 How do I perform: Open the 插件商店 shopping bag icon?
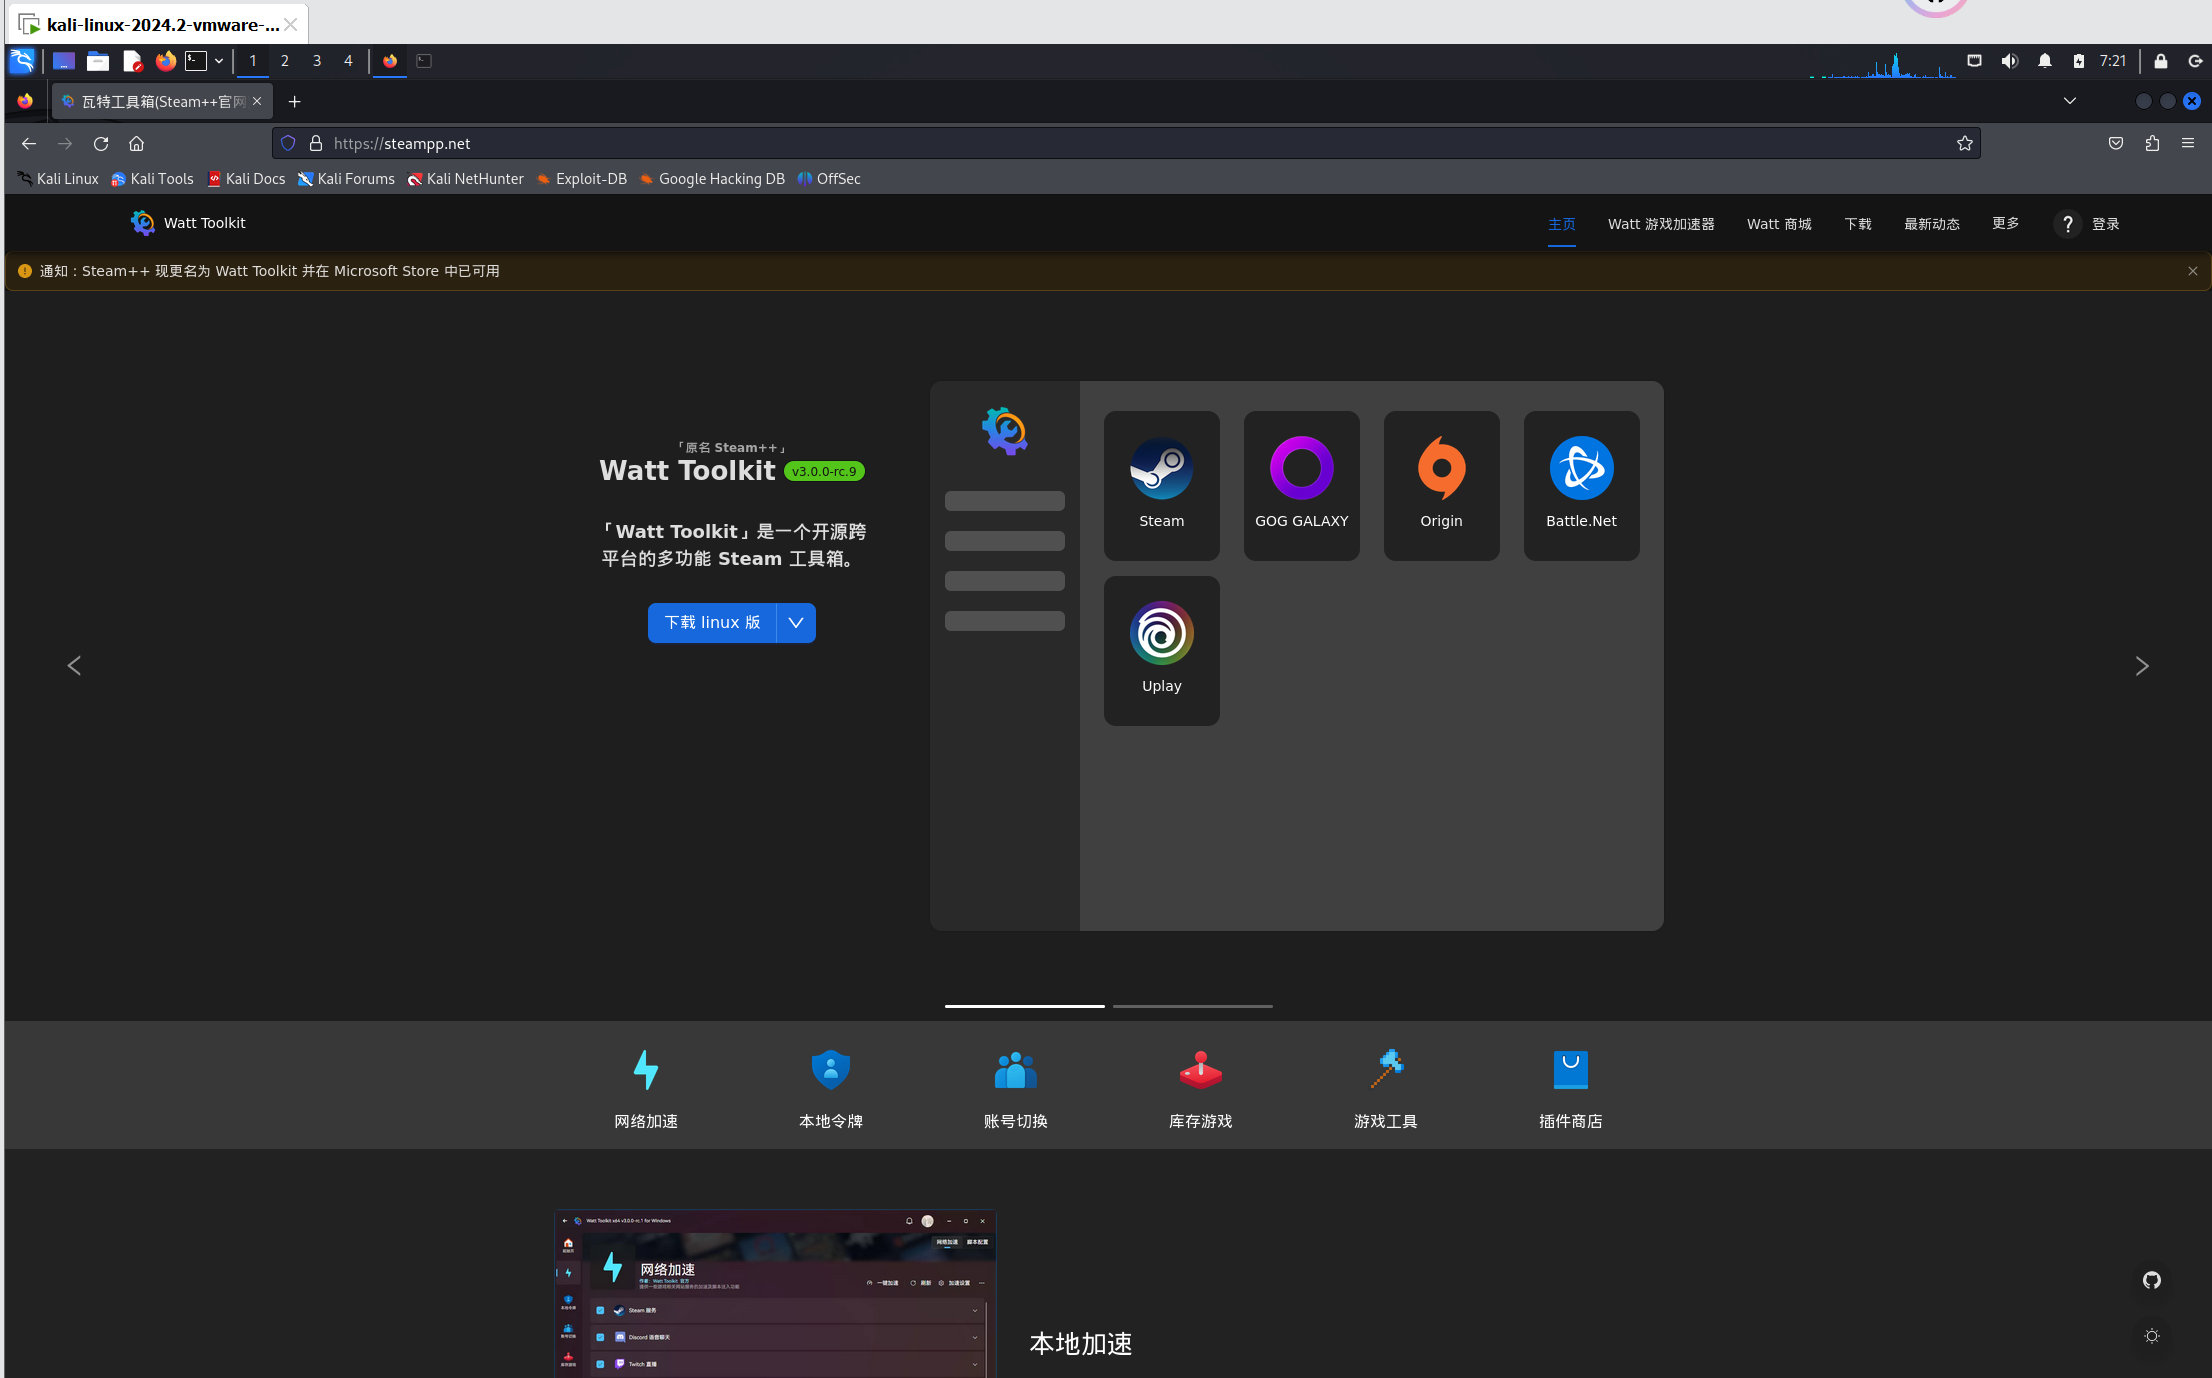(x=1570, y=1070)
